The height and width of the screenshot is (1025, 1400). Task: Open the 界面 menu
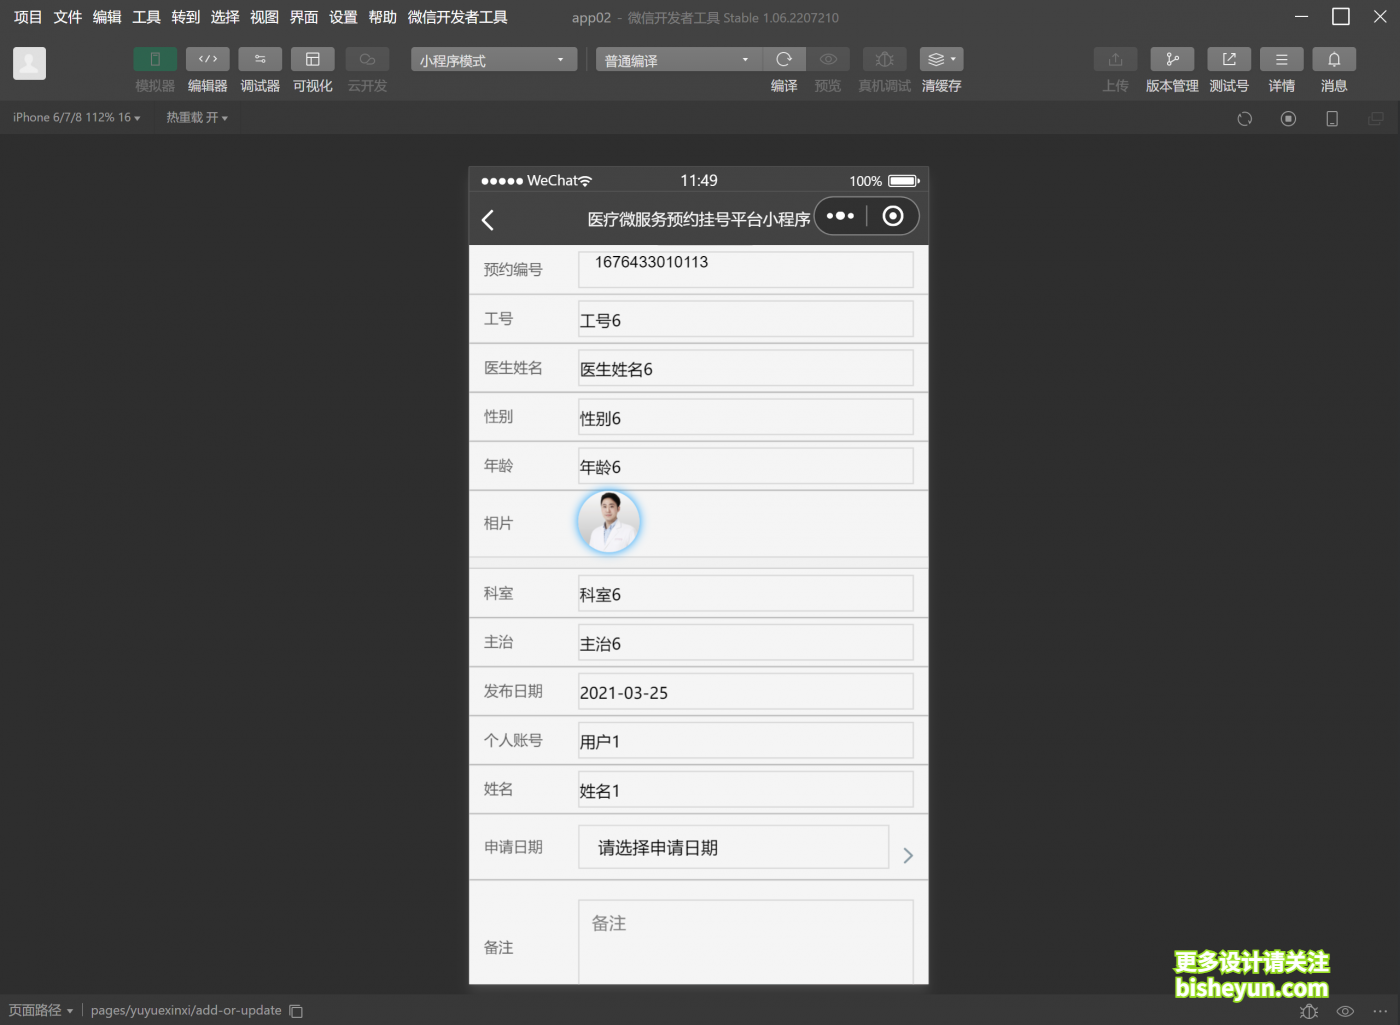(x=304, y=17)
